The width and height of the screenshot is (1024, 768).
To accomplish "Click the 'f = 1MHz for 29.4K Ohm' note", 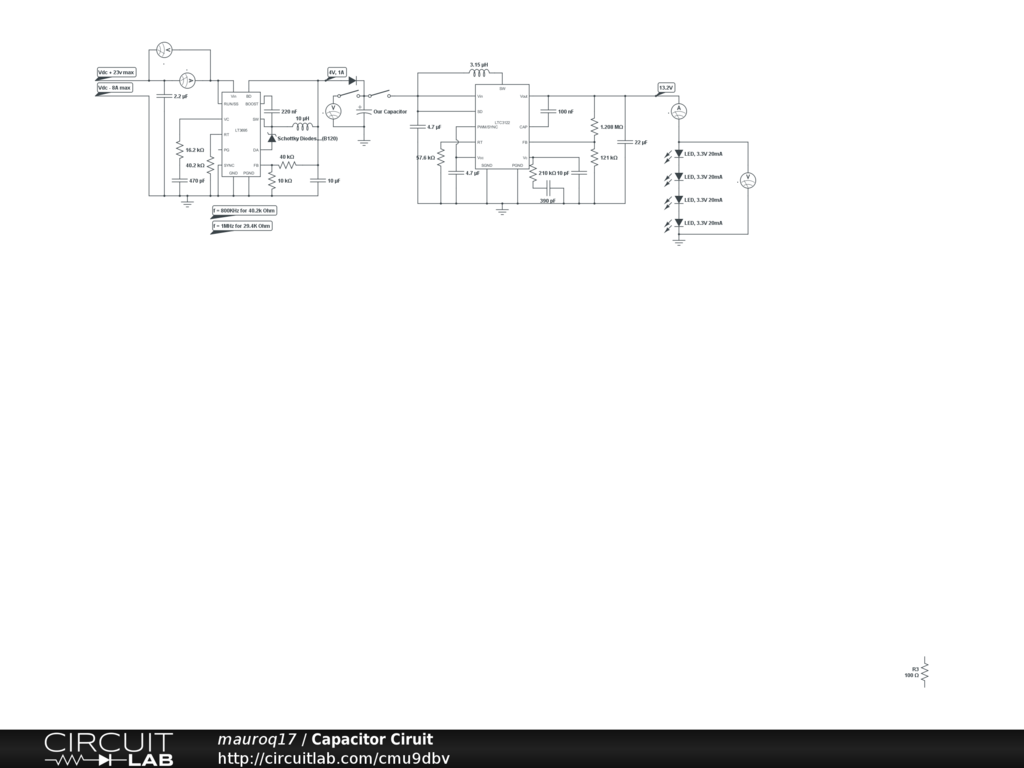I will click(242, 226).
